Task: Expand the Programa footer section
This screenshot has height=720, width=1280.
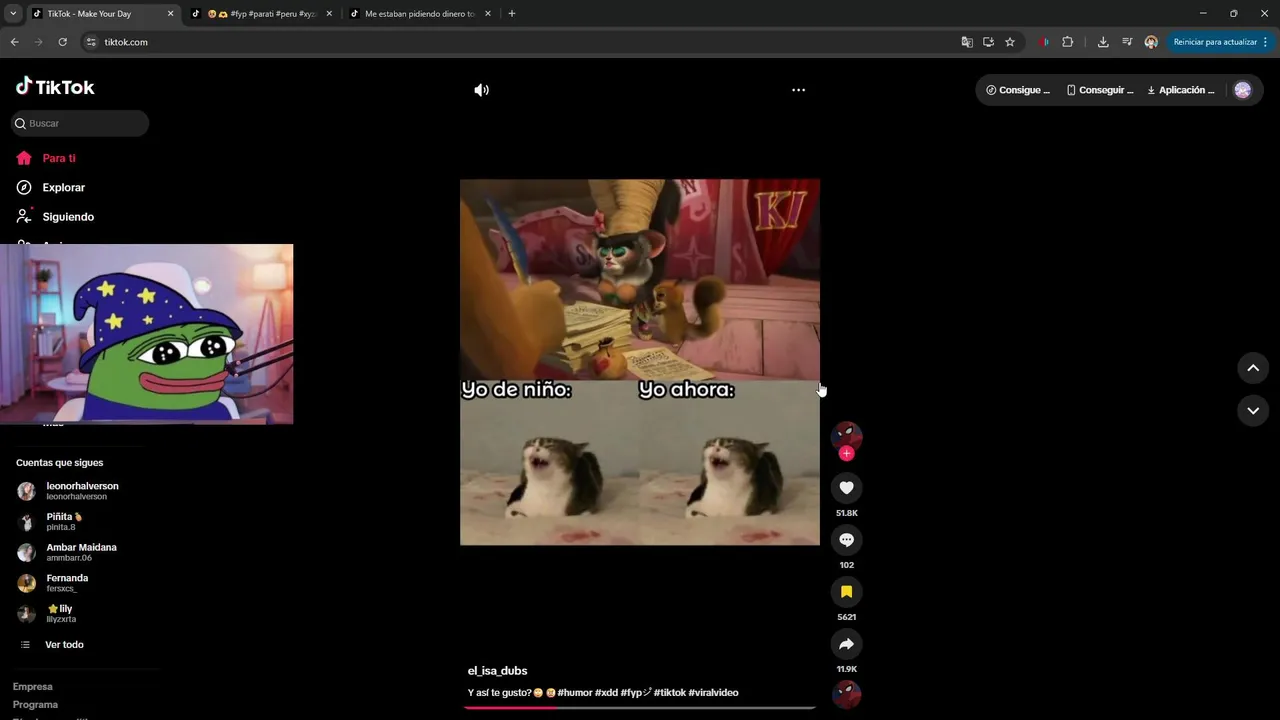Action: point(35,704)
